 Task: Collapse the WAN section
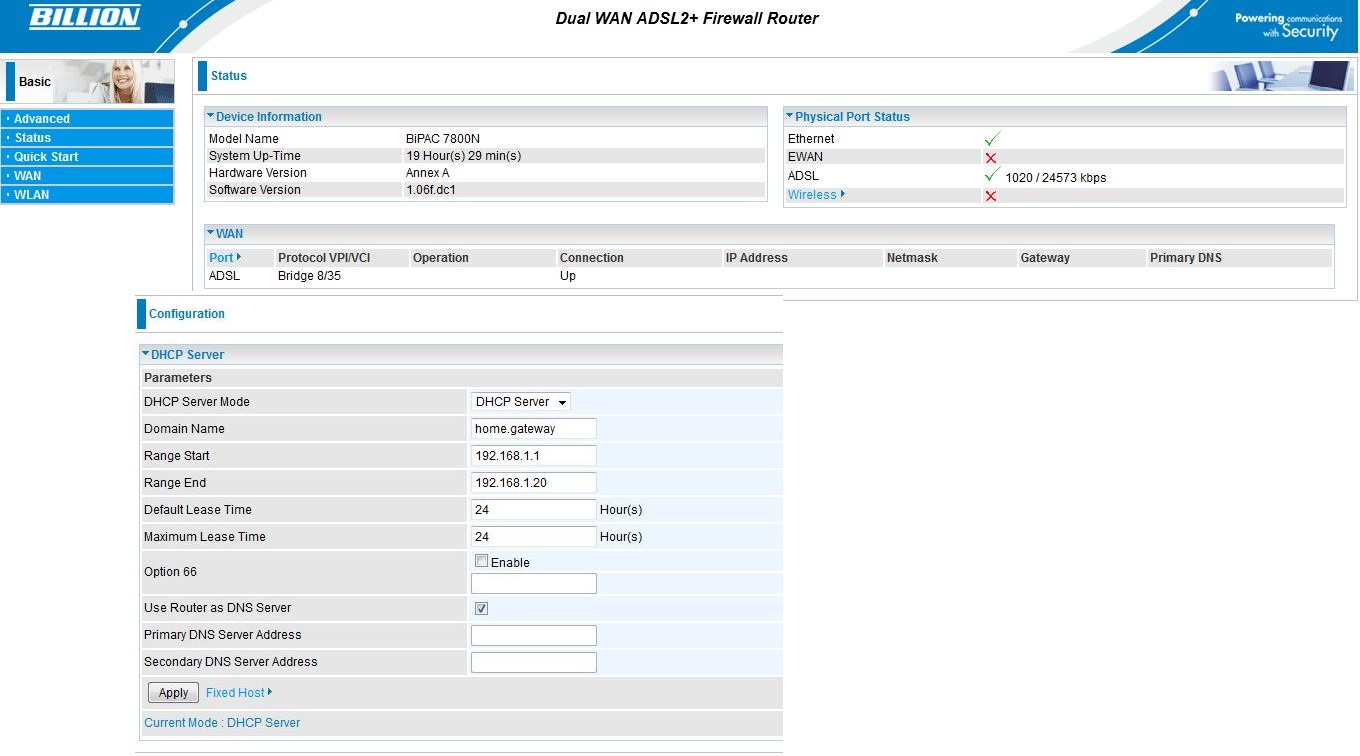coord(211,234)
